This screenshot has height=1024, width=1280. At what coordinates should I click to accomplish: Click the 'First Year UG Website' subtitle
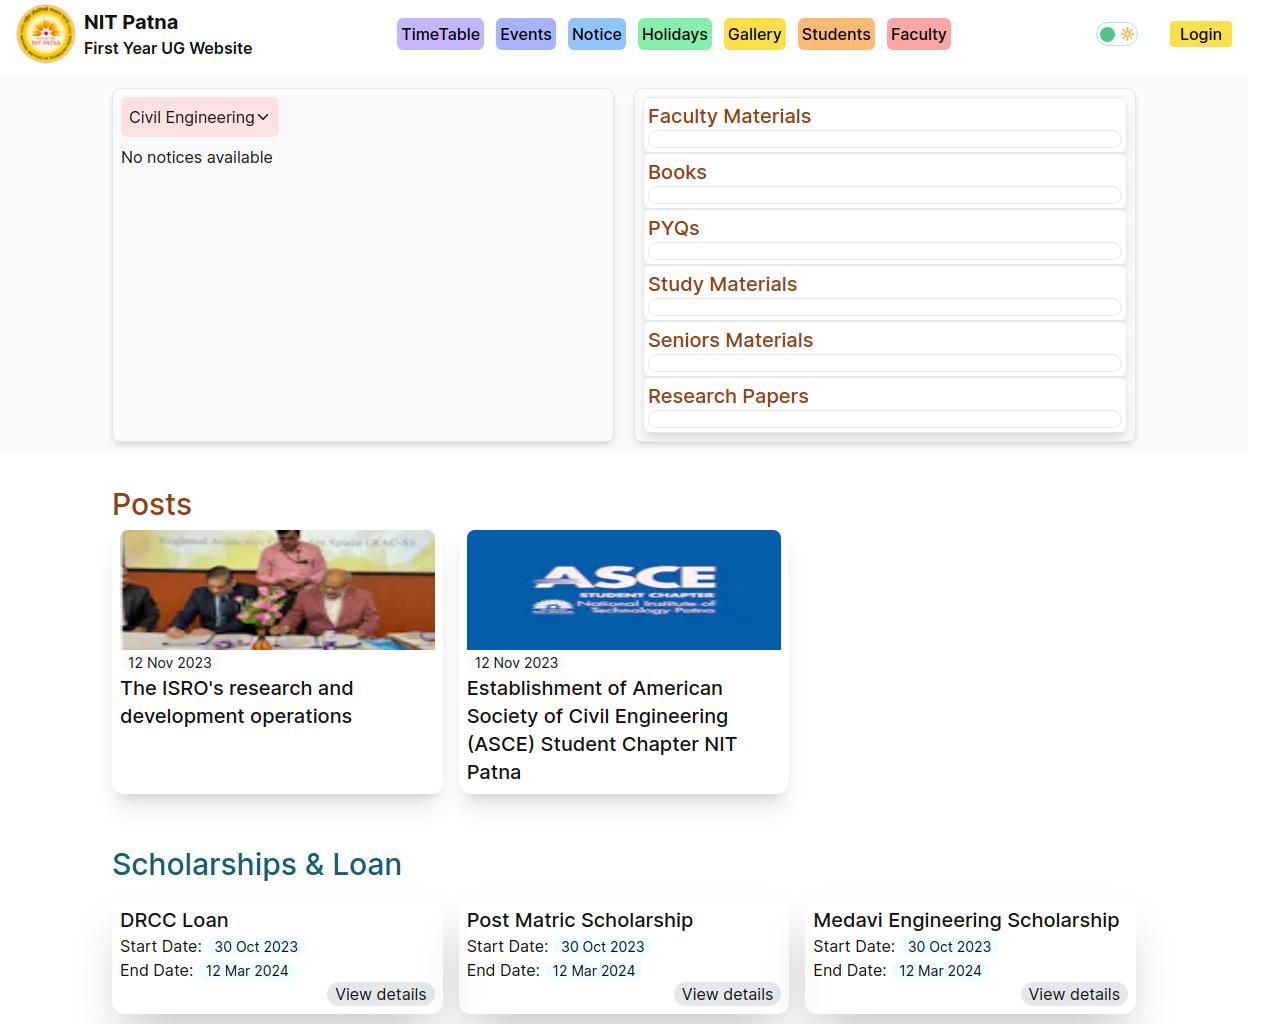[168, 48]
